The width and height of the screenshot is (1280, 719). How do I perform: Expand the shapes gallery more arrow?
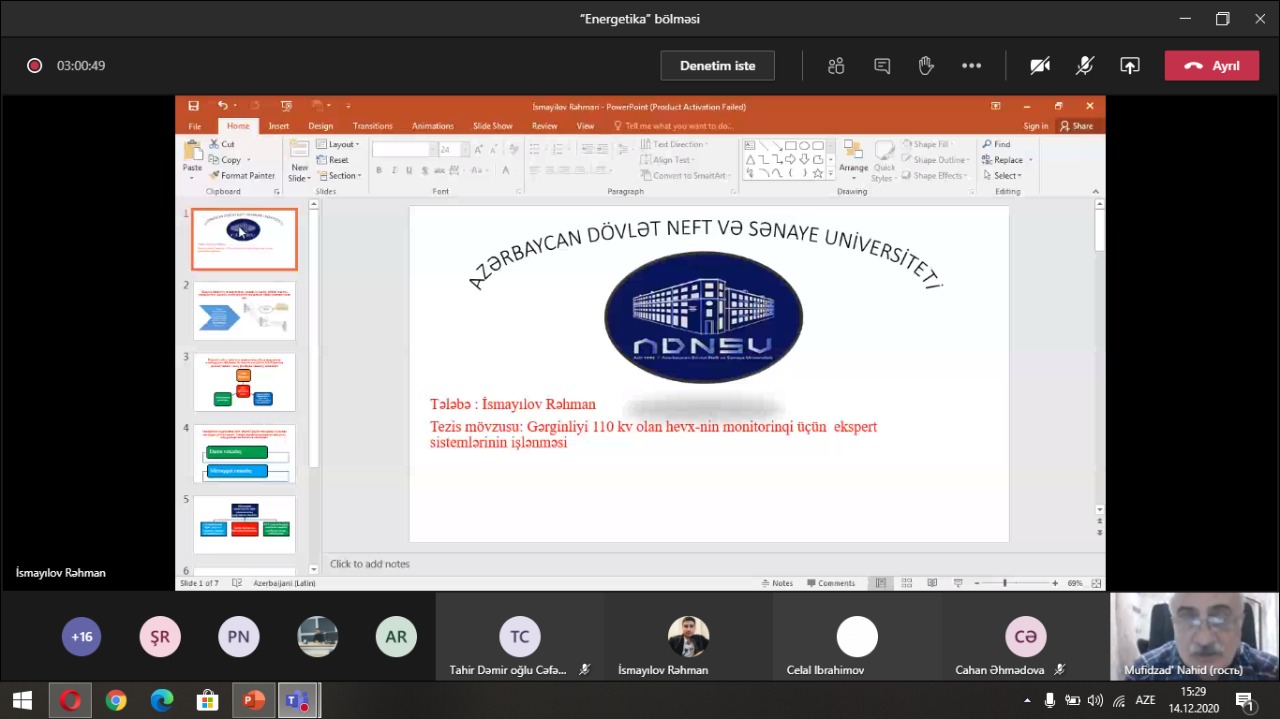[830, 173]
